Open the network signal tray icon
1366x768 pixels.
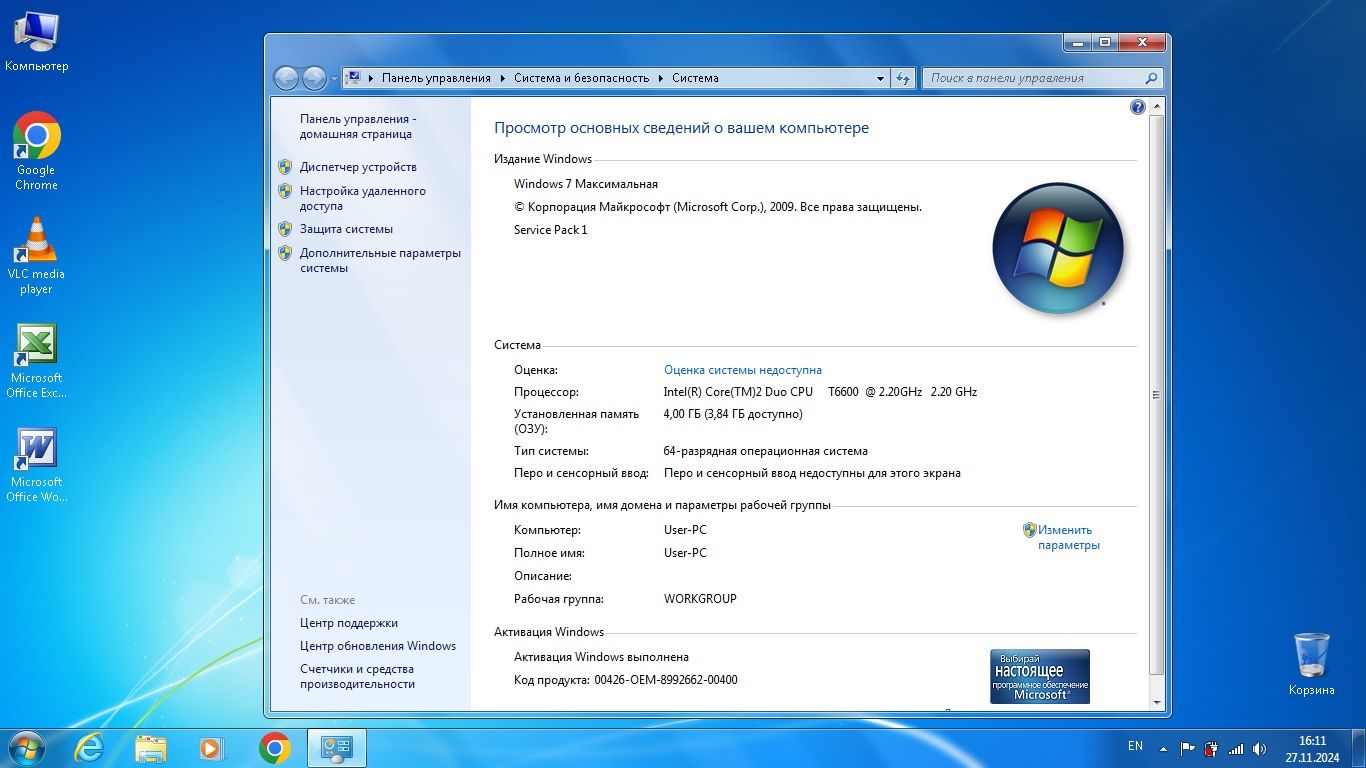click(x=1236, y=748)
